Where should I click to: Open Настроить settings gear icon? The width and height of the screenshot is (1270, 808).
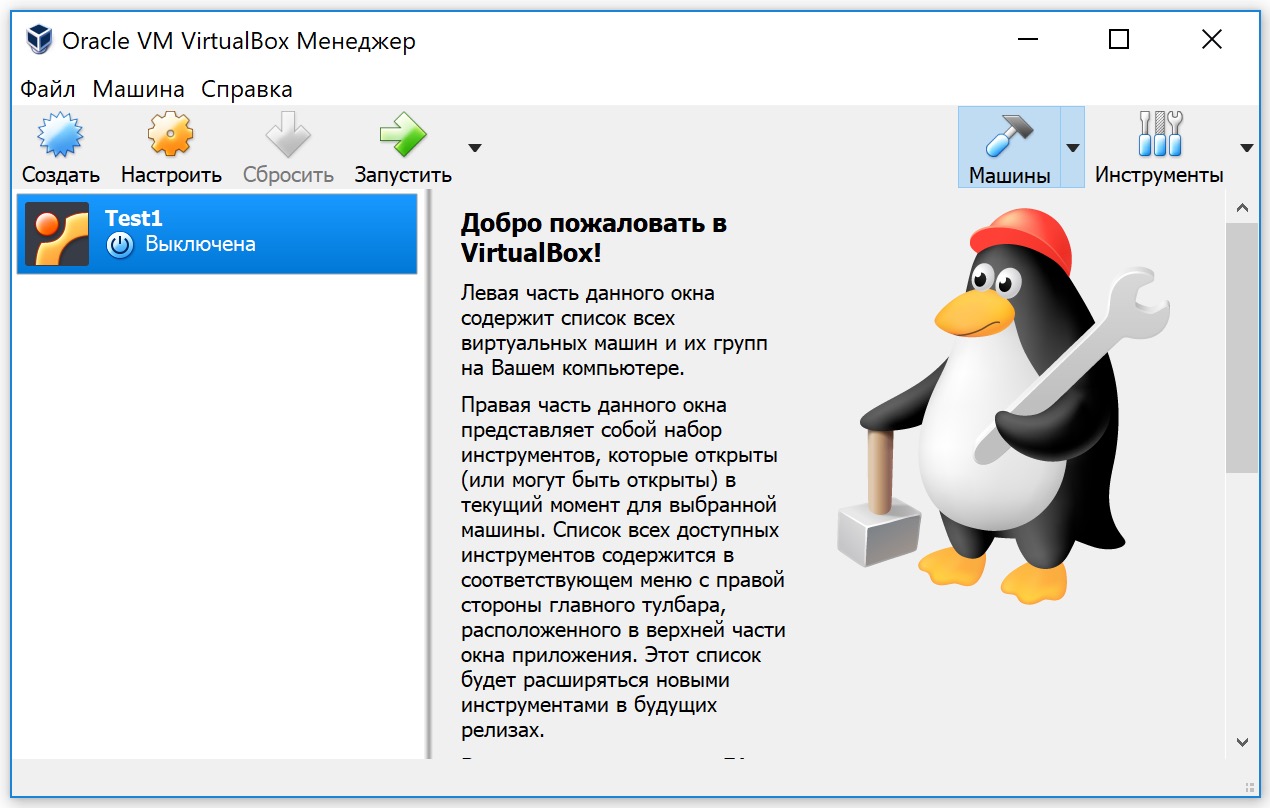(171, 135)
